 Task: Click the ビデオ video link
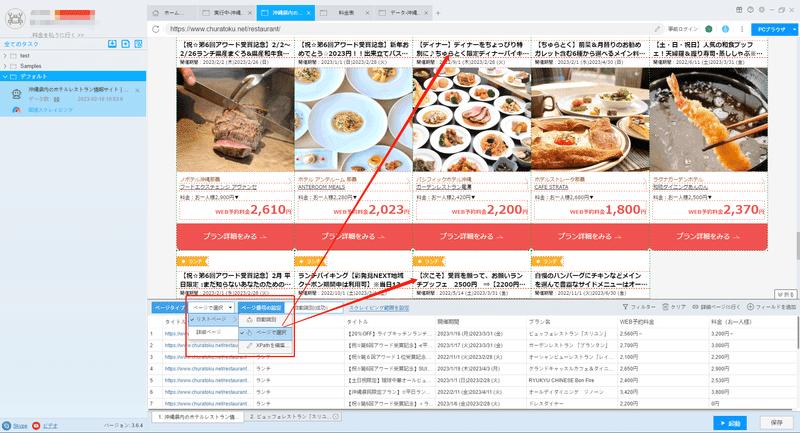50,426
